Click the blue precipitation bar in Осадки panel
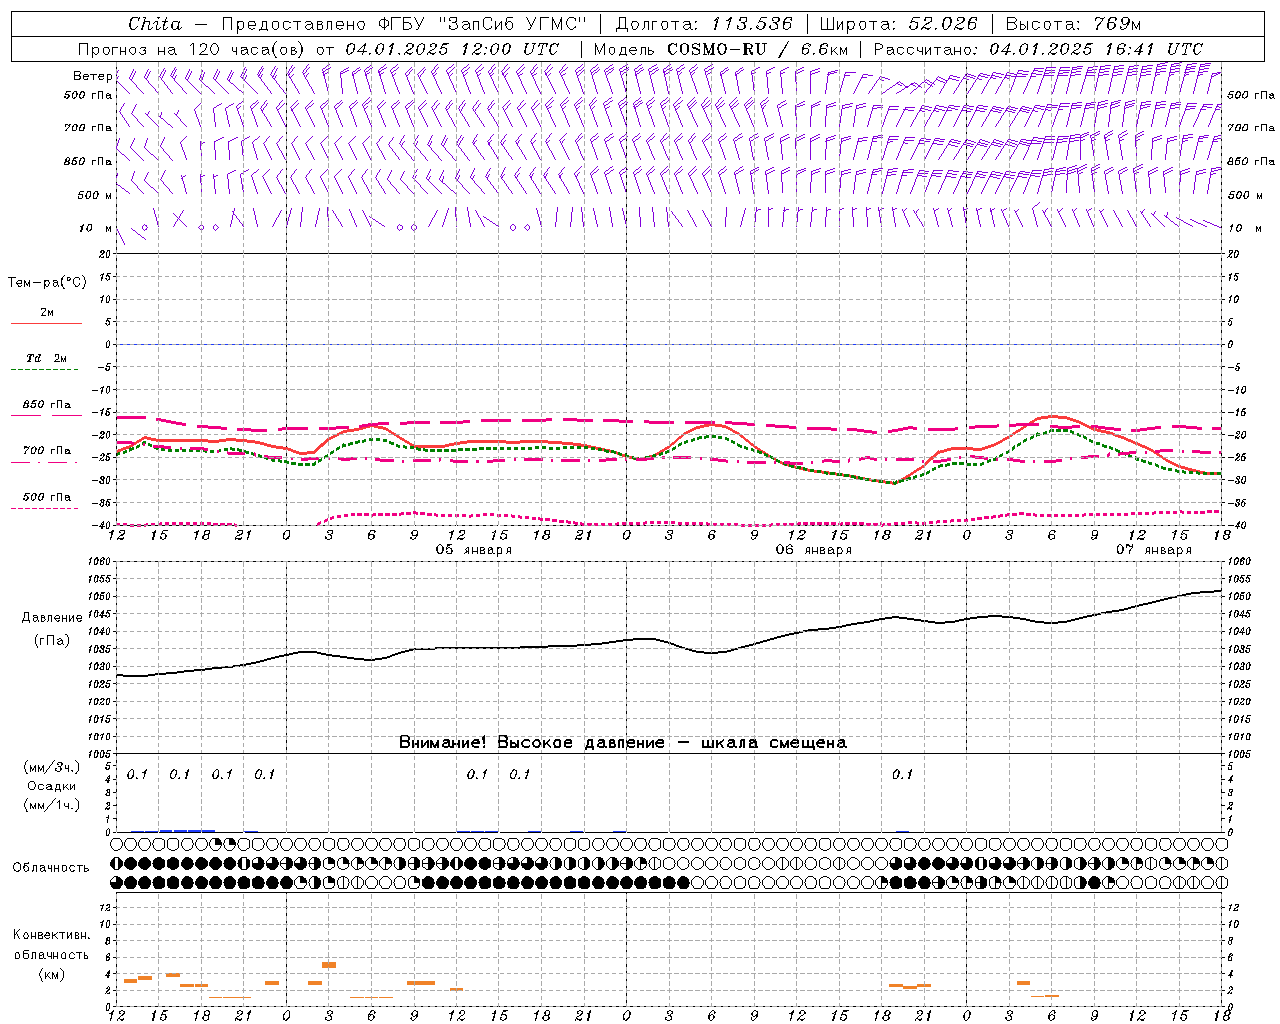 (187, 830)
